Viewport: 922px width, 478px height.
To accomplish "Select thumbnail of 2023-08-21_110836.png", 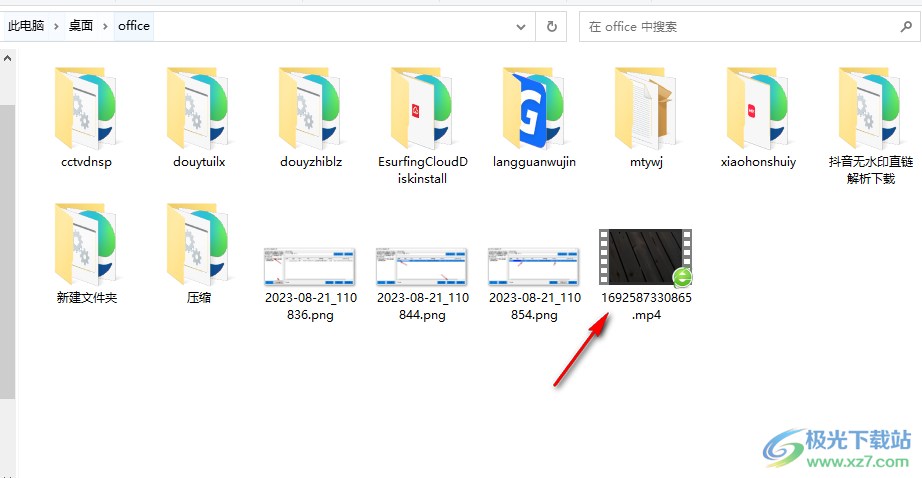I will pyautogui.click(x=310, y=266).
